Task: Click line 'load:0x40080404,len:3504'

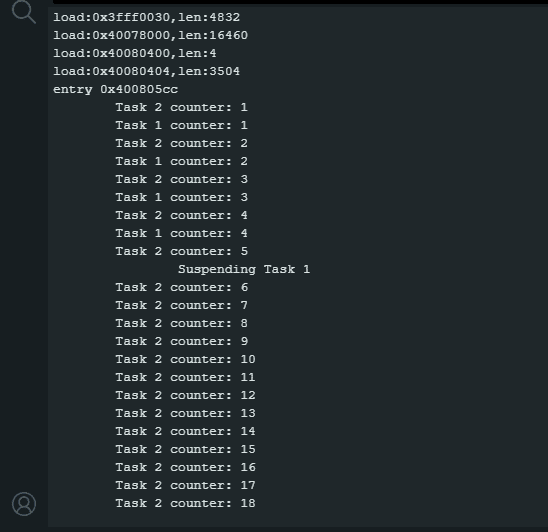Action: (x=146, y=71)
